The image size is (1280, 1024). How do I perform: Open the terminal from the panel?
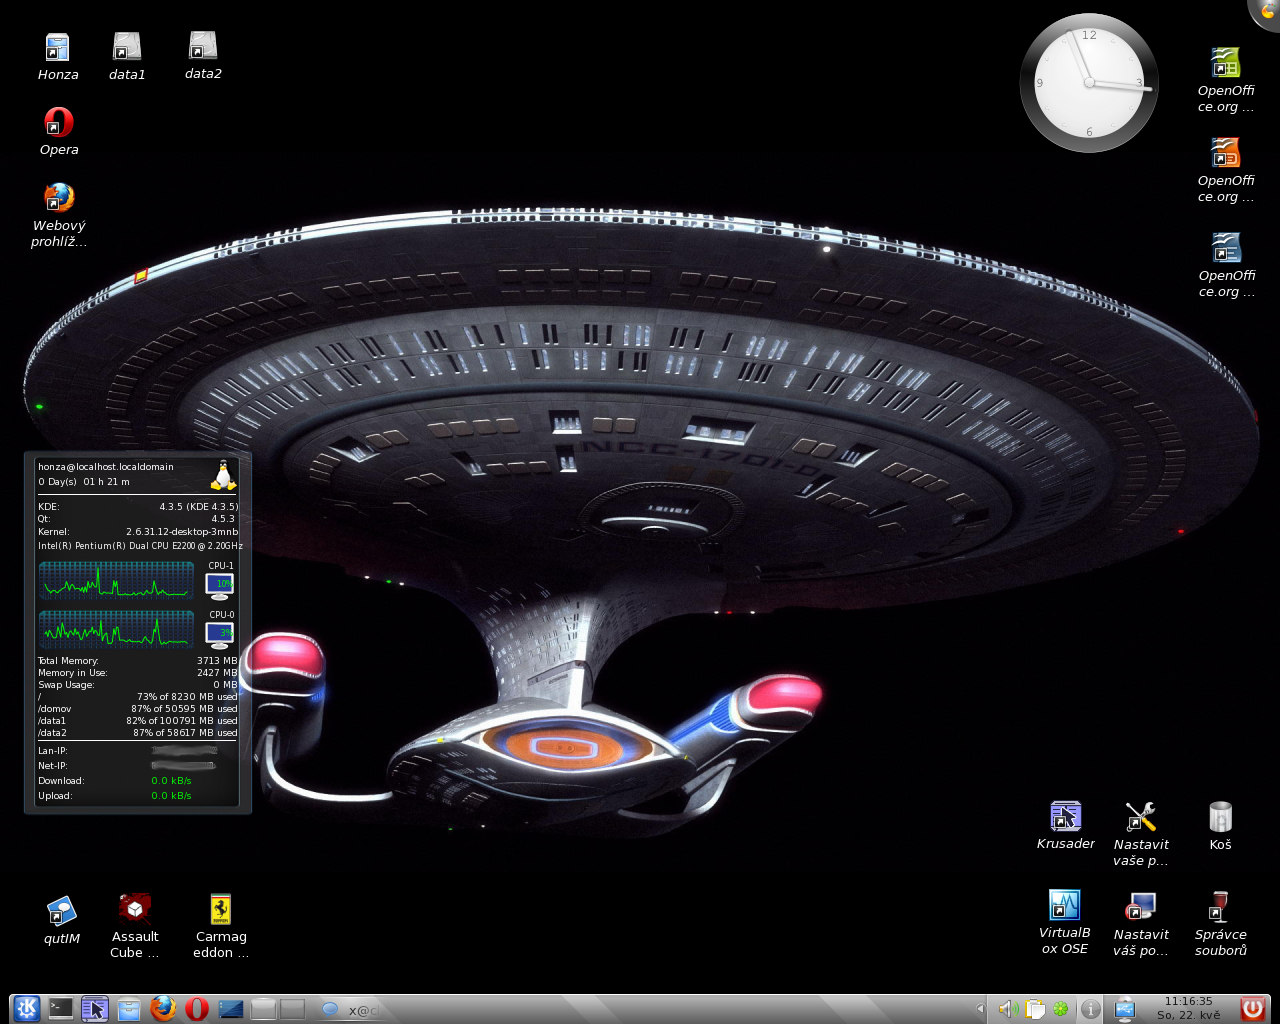pyautogui.click(x=61, y=1009)
